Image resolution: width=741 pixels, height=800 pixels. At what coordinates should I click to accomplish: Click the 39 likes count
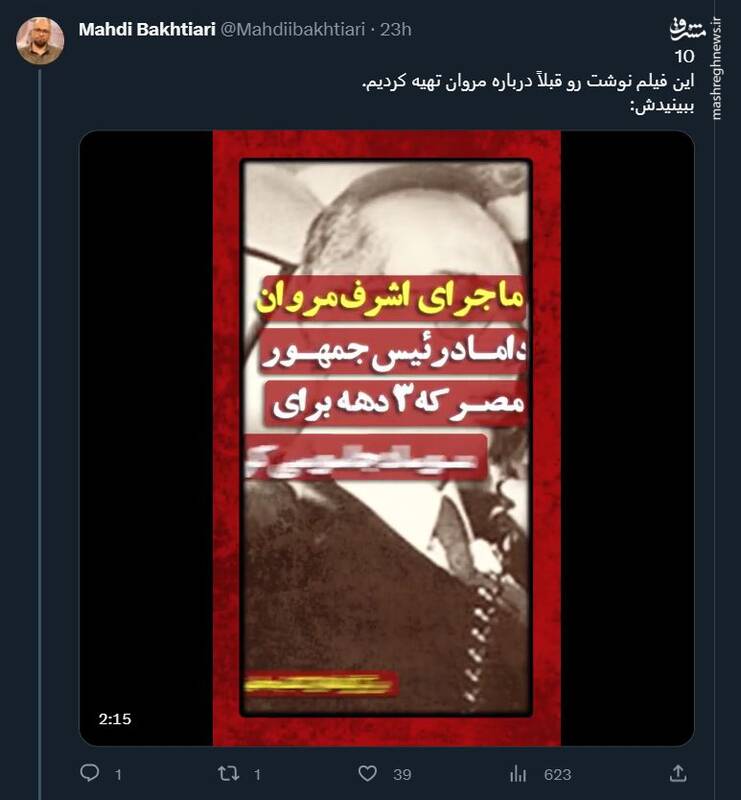[402, 775]
